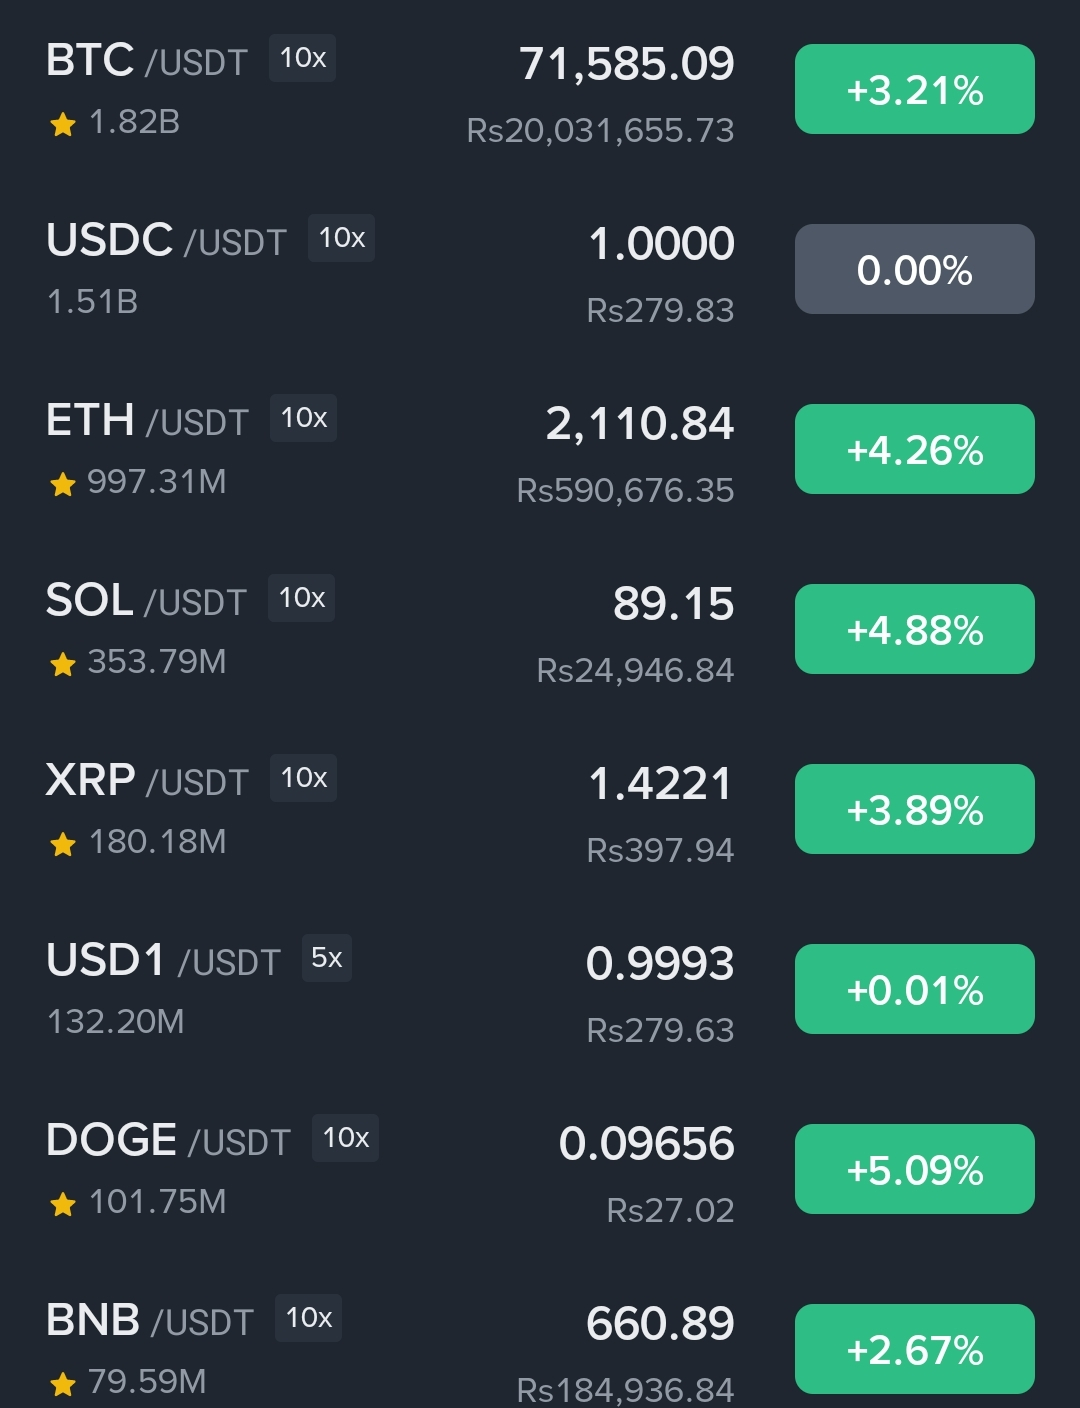Image resolution: width=1080 pixels, height=1408 pixels.
Task: Click the 5x leverage badge for USD1
Action: click(x=327, y=958)
